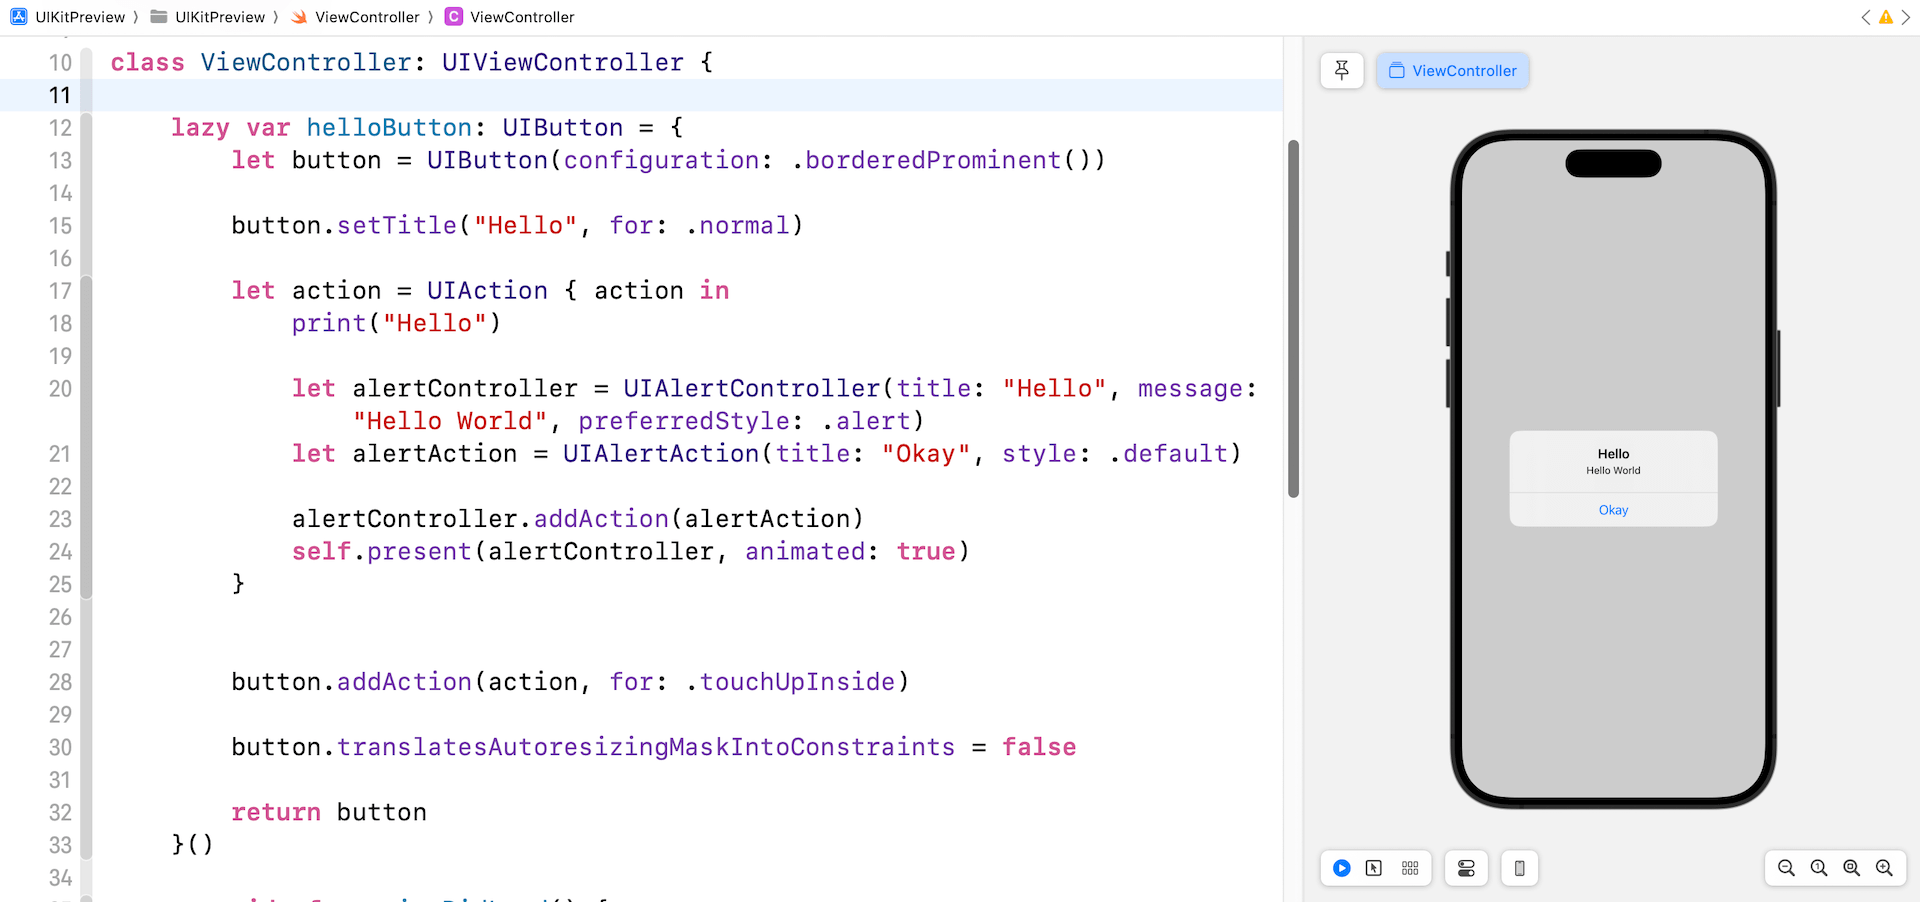Open the preview device picker

tap(1519, 868)
